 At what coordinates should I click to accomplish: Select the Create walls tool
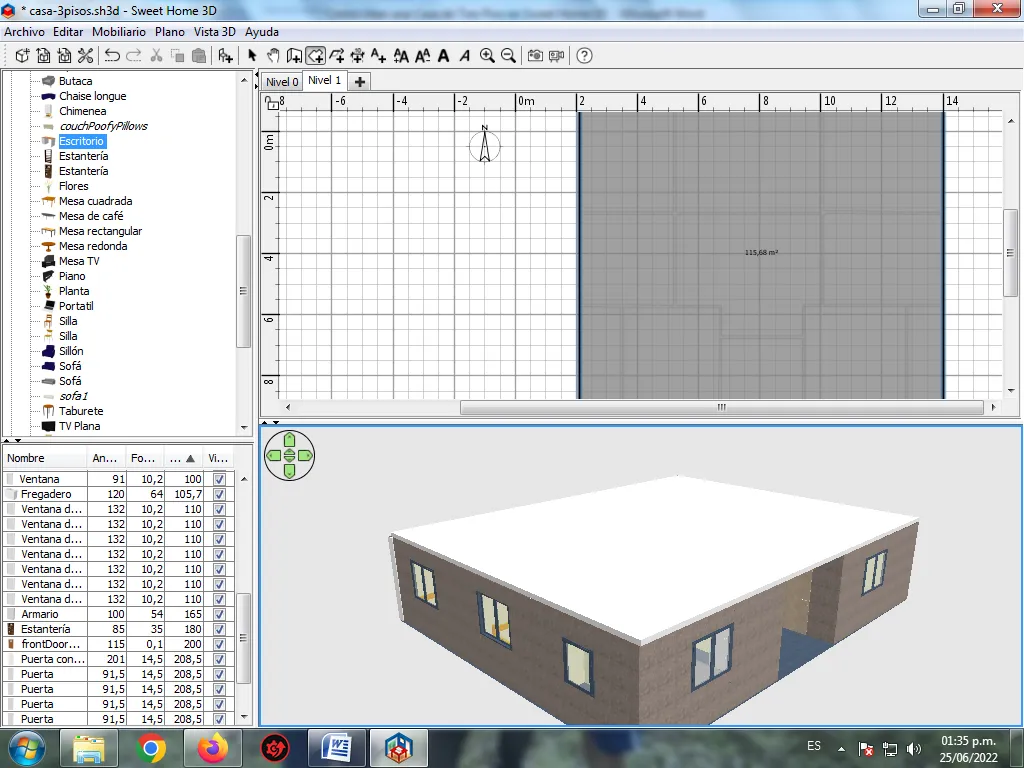pos(294,56)
